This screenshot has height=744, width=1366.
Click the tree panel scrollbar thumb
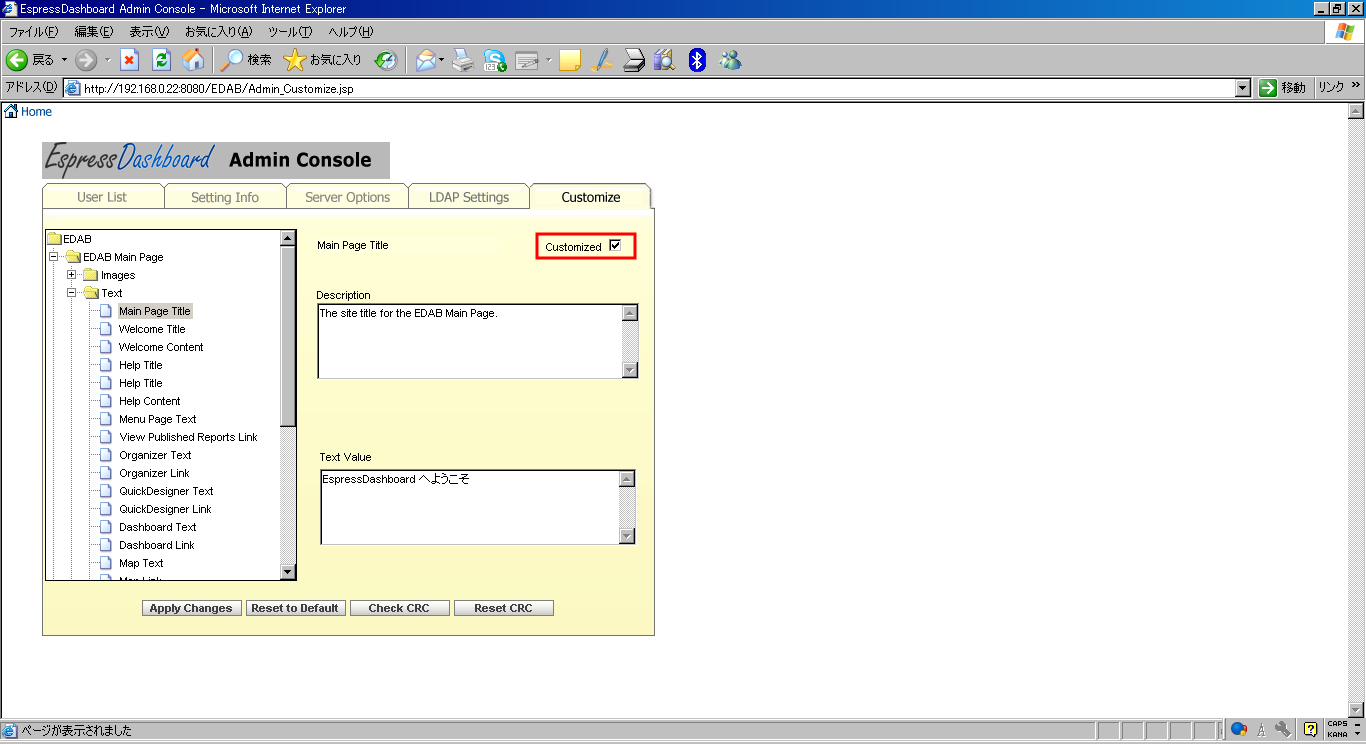coord(288,337)
